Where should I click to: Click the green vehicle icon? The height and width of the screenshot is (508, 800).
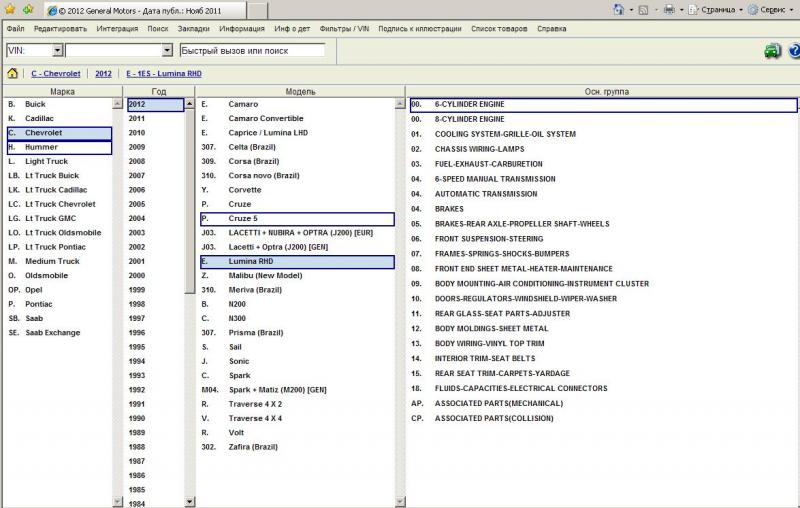(771, 51)
